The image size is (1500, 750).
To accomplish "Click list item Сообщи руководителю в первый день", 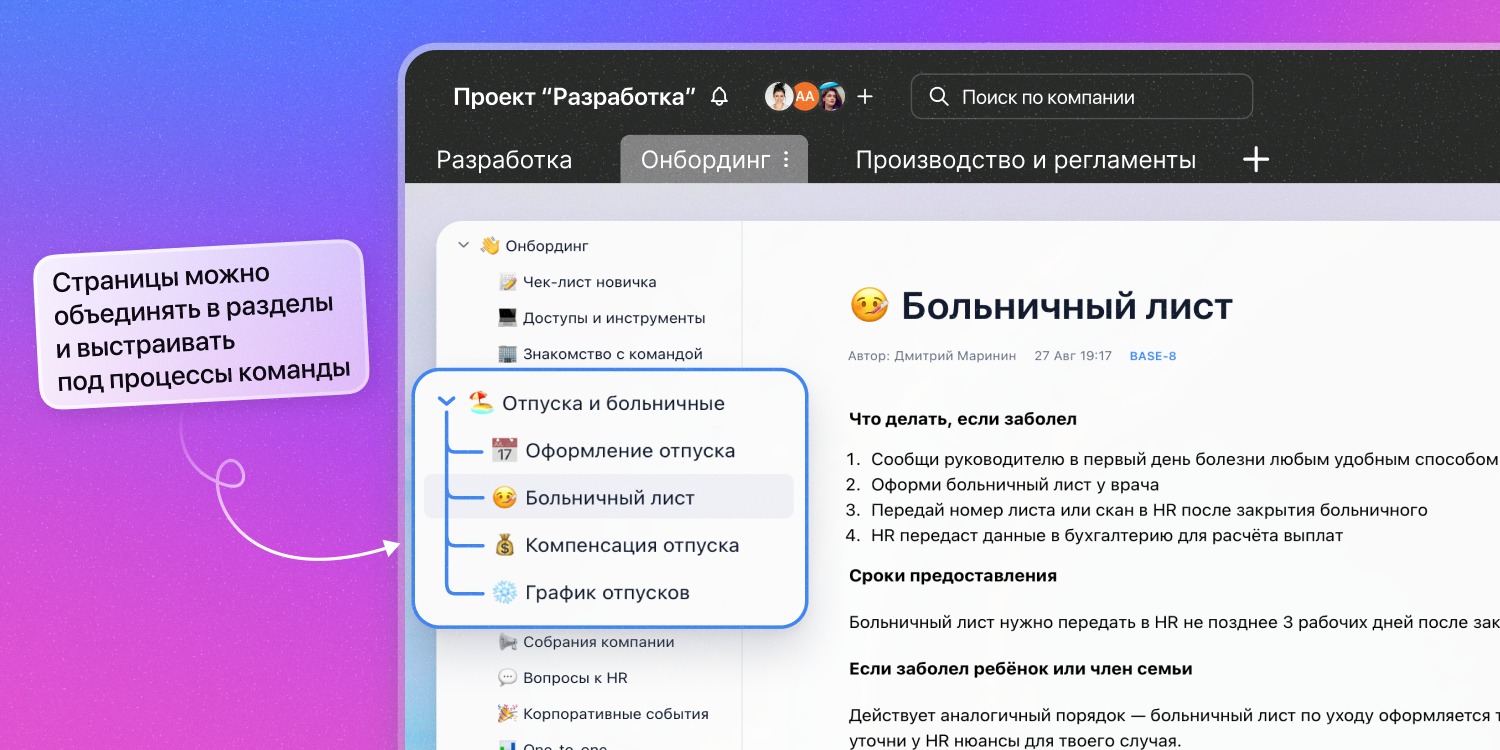I will click(1185, 460).
